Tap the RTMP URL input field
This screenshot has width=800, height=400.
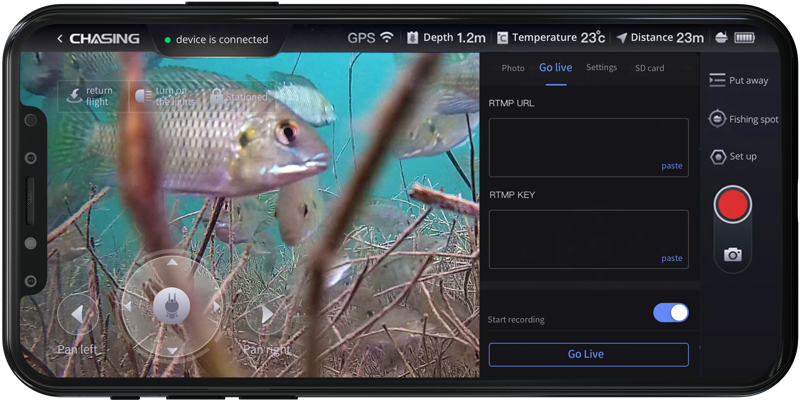(x=589, y=147)
